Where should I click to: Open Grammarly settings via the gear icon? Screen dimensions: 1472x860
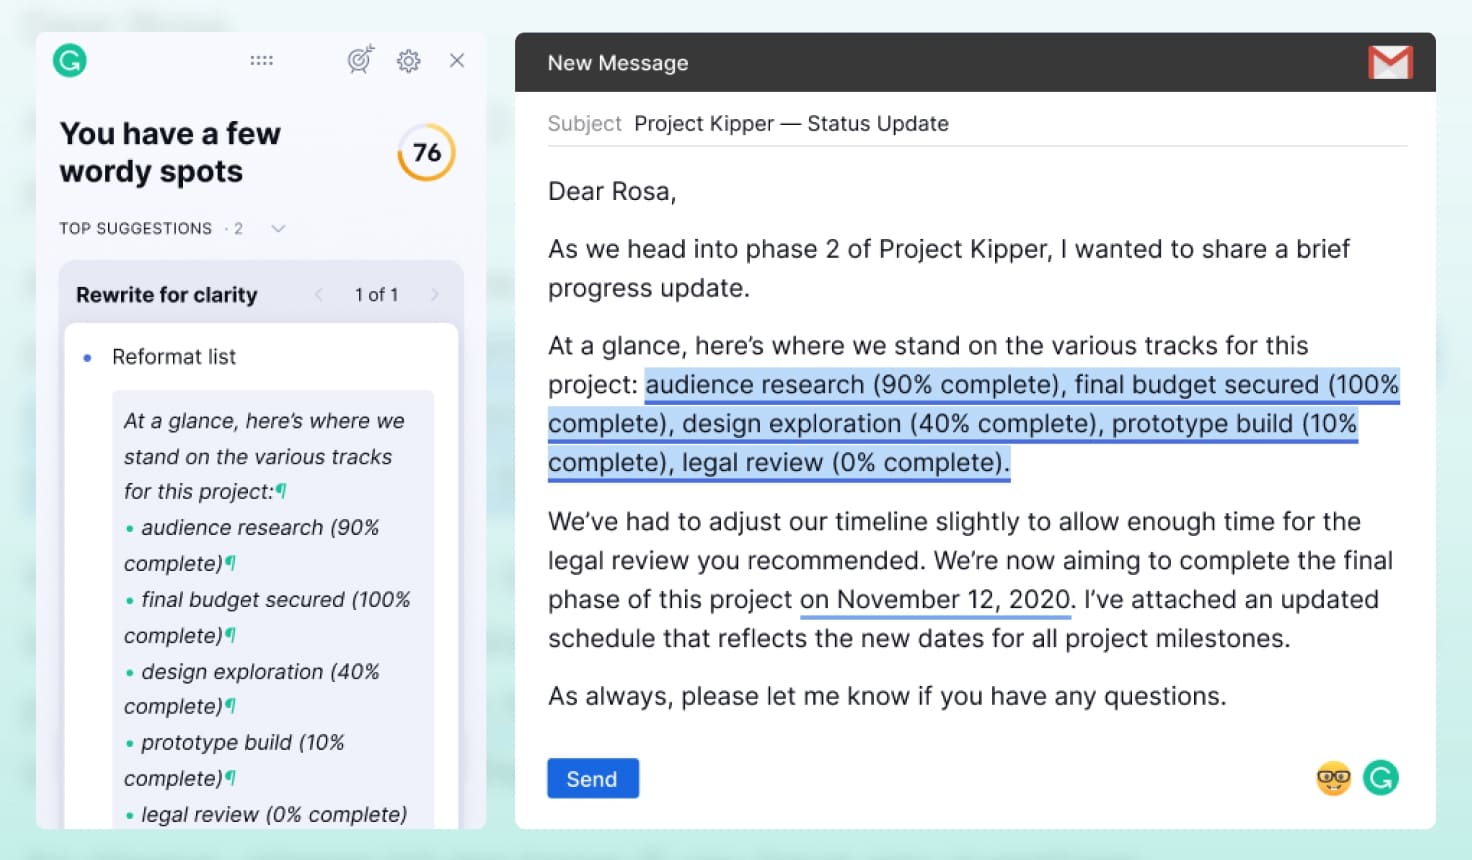(408, 61)
